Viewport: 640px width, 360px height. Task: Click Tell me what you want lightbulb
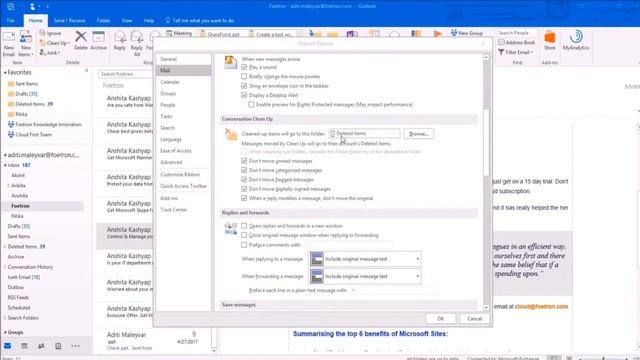[x=168, y=20]
